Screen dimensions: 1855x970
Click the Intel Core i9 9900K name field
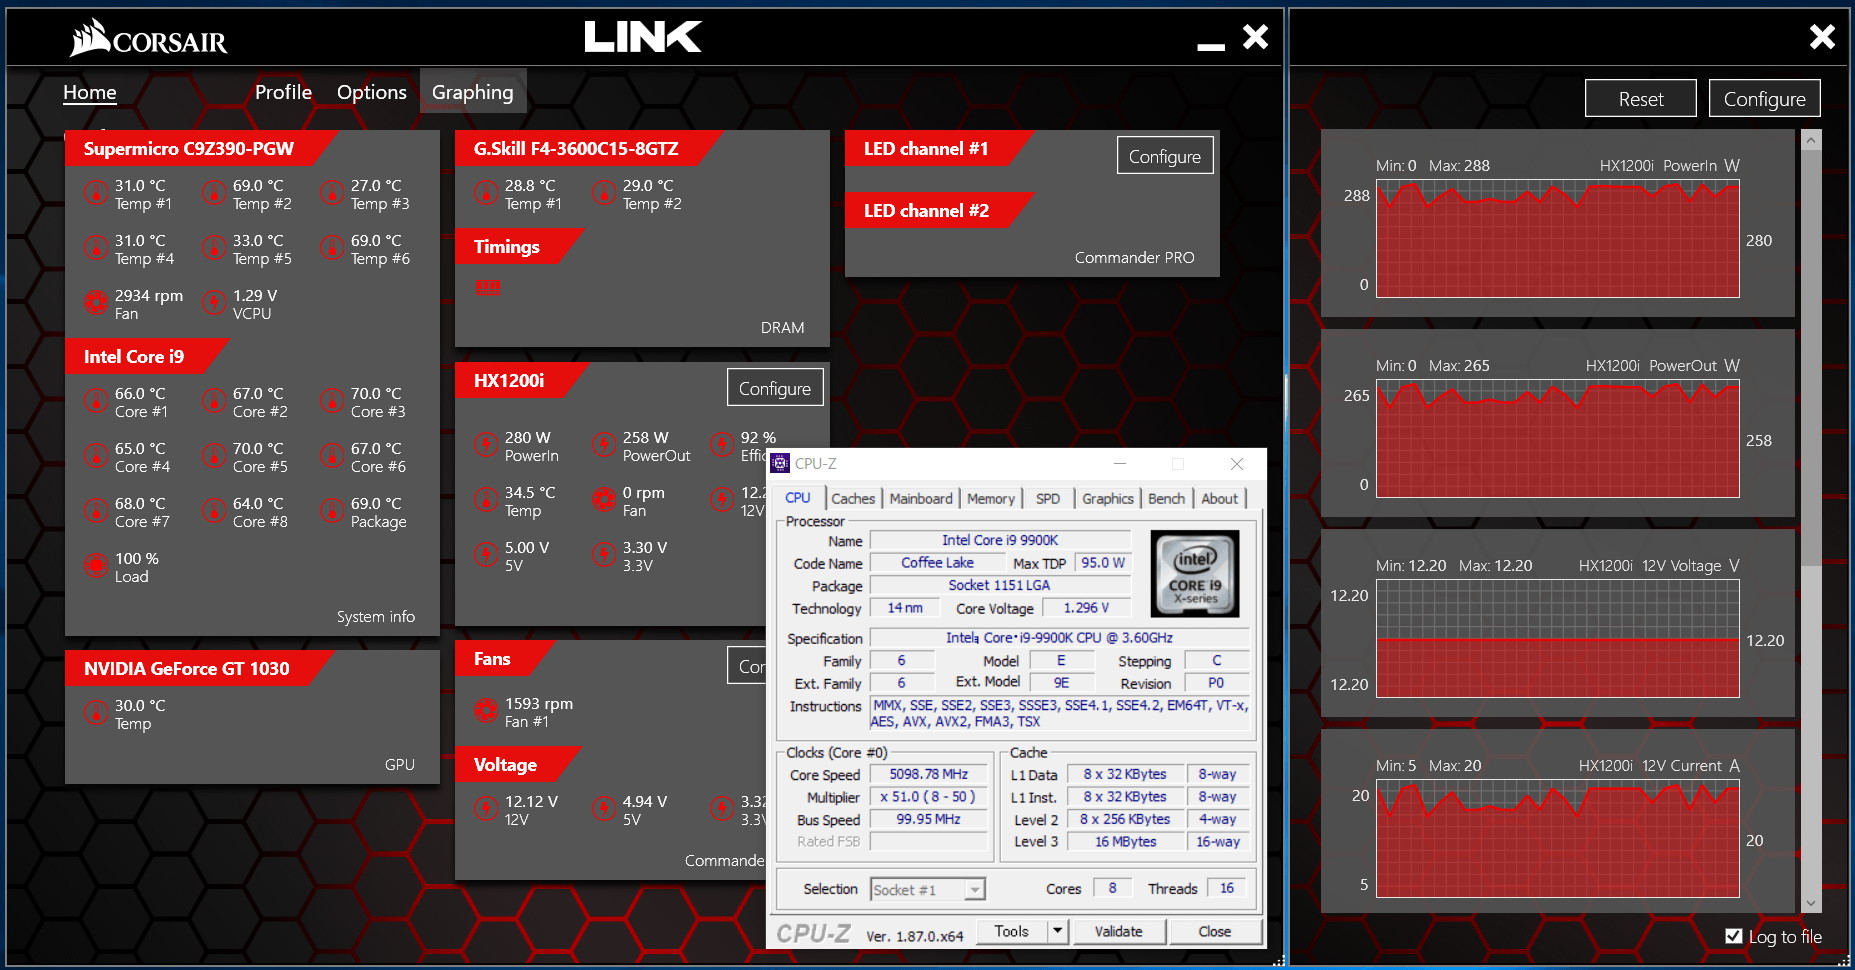point(1000,540)
